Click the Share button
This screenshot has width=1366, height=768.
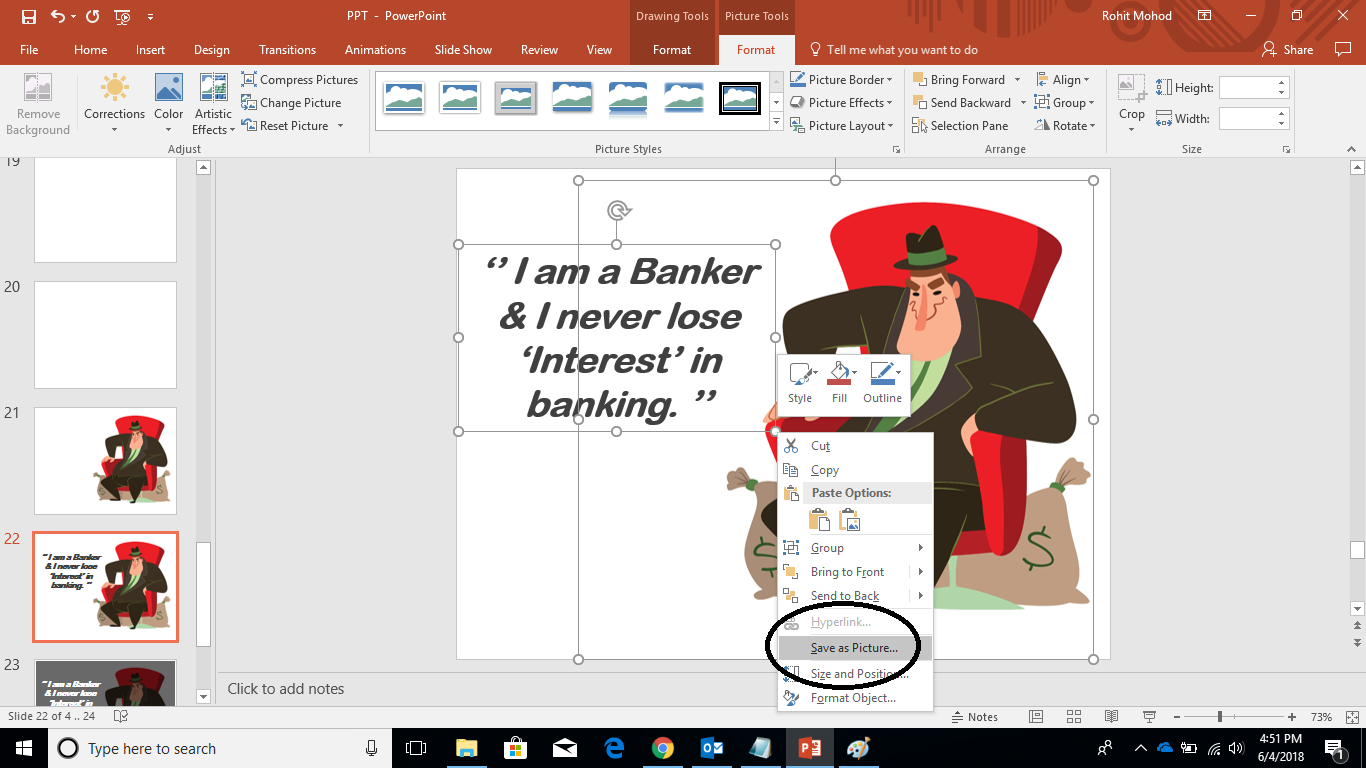(1288, 50)
